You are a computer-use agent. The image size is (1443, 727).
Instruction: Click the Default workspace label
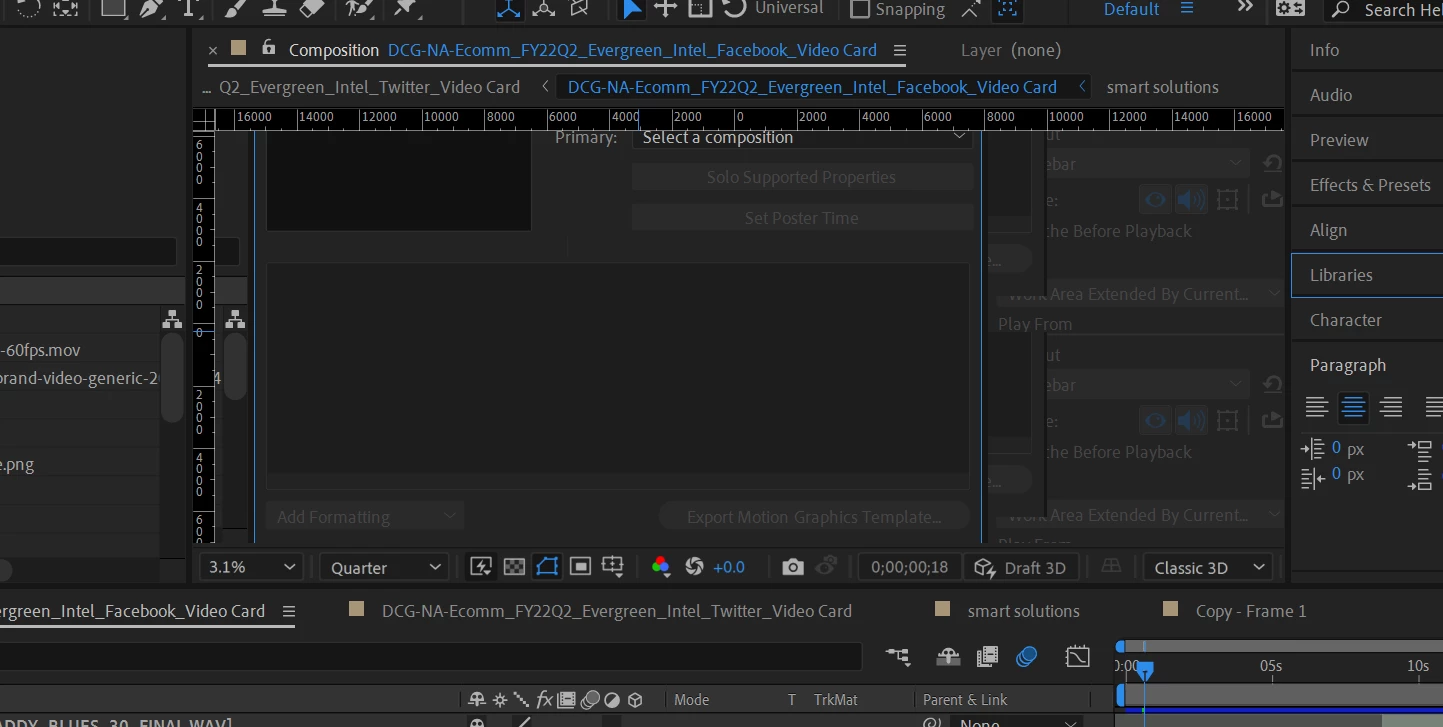tap(1132, 9)
